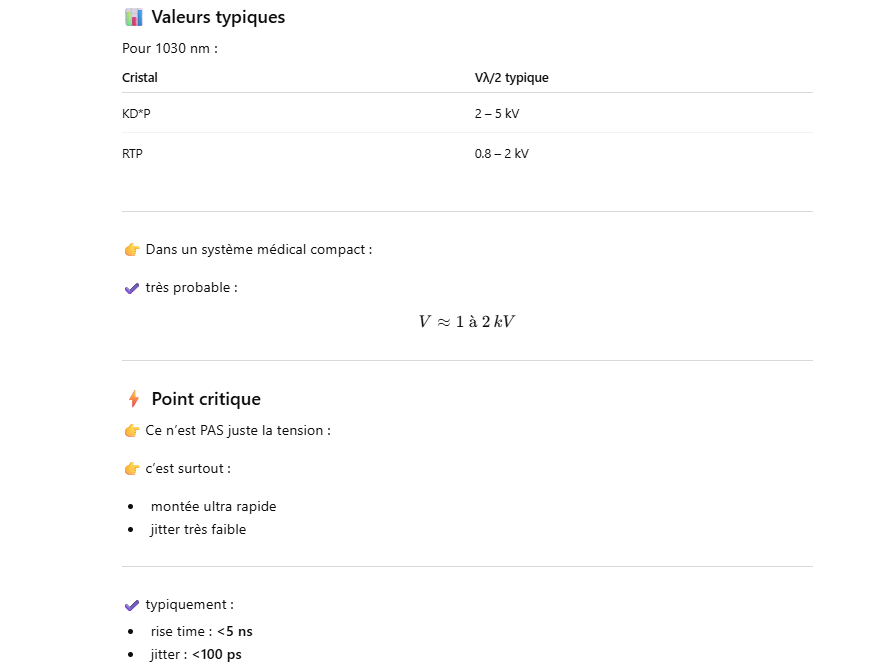
Task: Click the pointing hand before c'est surtout
Action: click(x=132, y=469)
